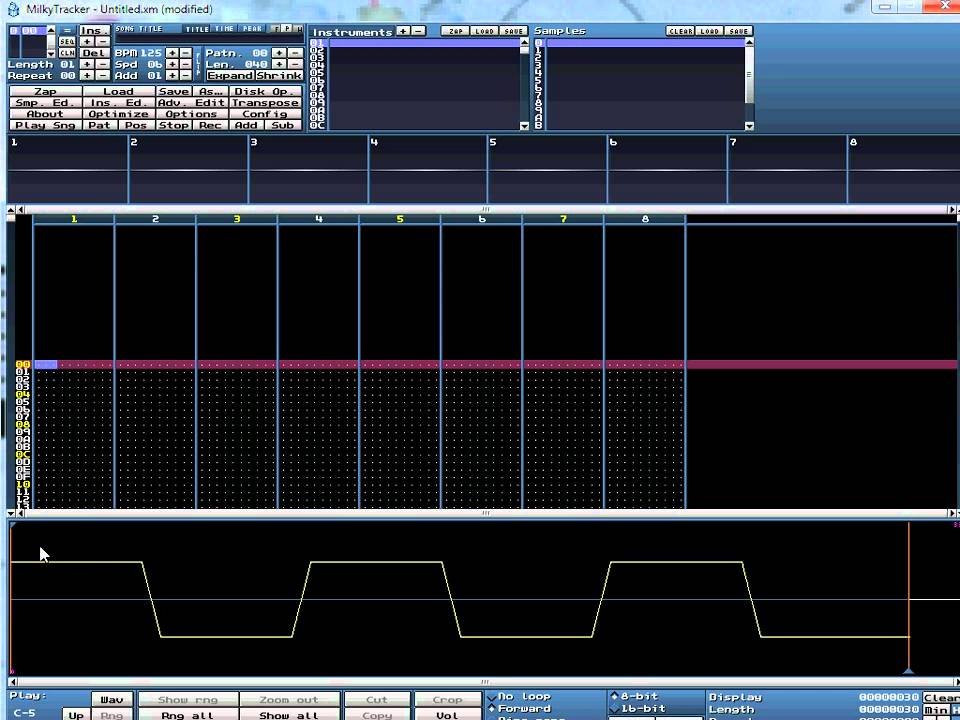Decrease the Repeat value

[x=102, y=75]
